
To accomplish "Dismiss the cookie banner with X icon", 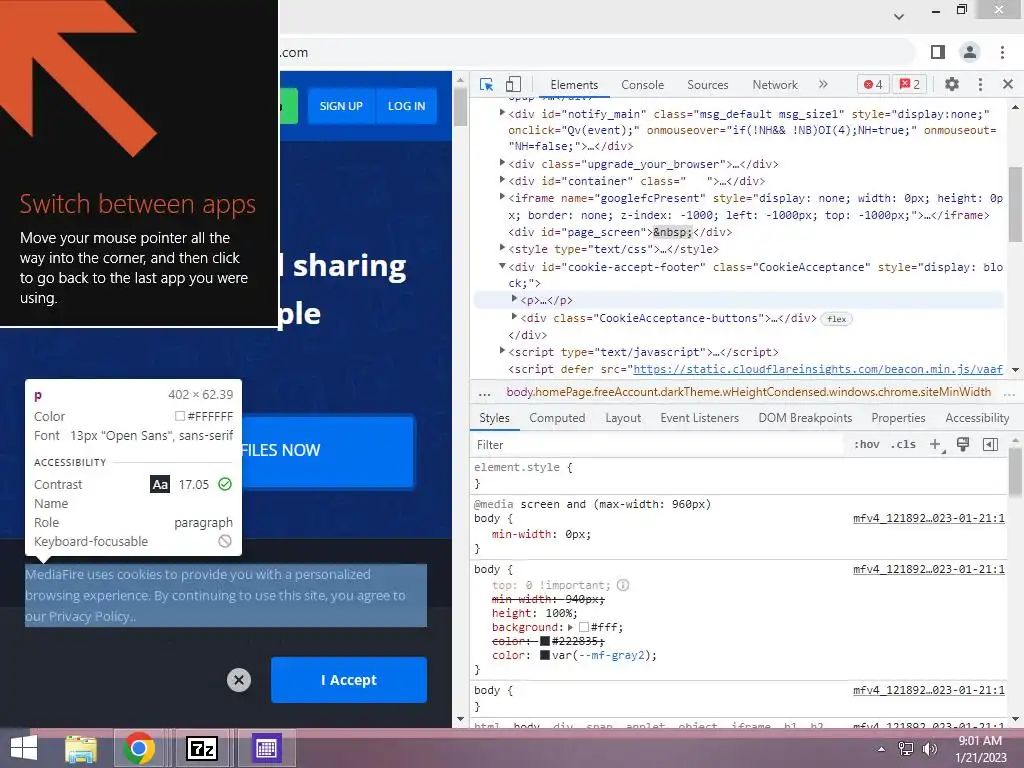I will 239,680.
